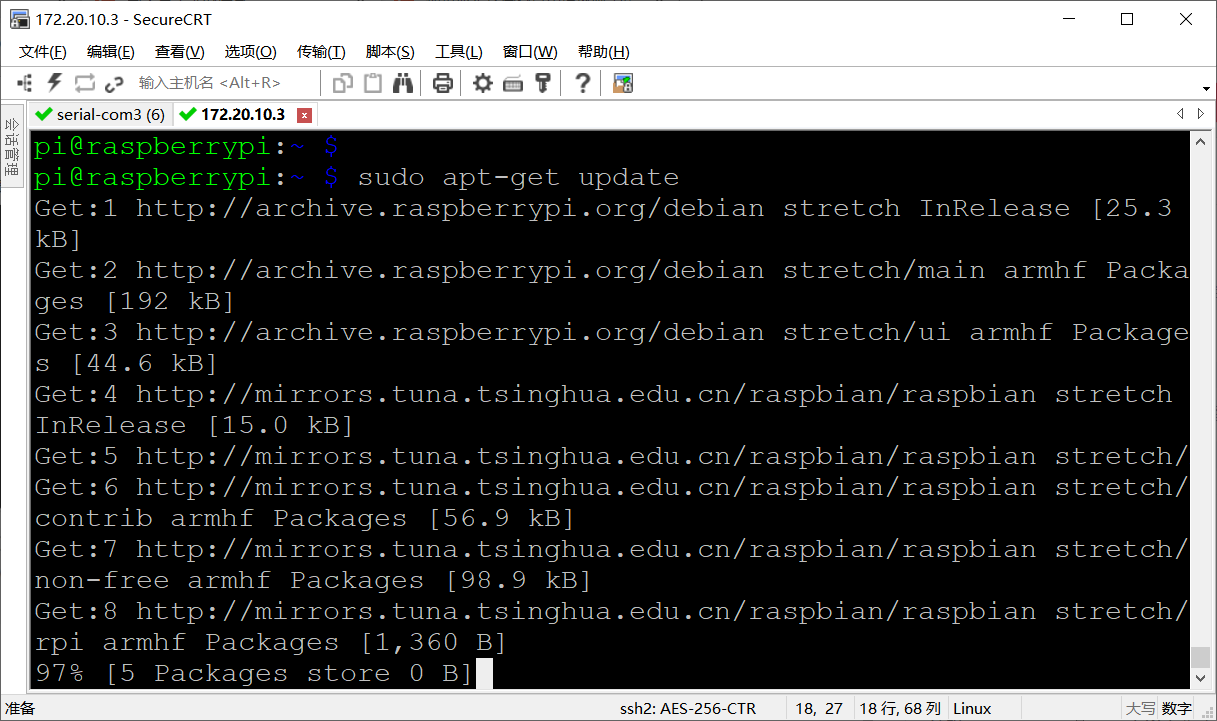Maximize the SecureCRT window
This screenshot has width=1217, height=721.
pyautogui.click(x=1127, y=19)
